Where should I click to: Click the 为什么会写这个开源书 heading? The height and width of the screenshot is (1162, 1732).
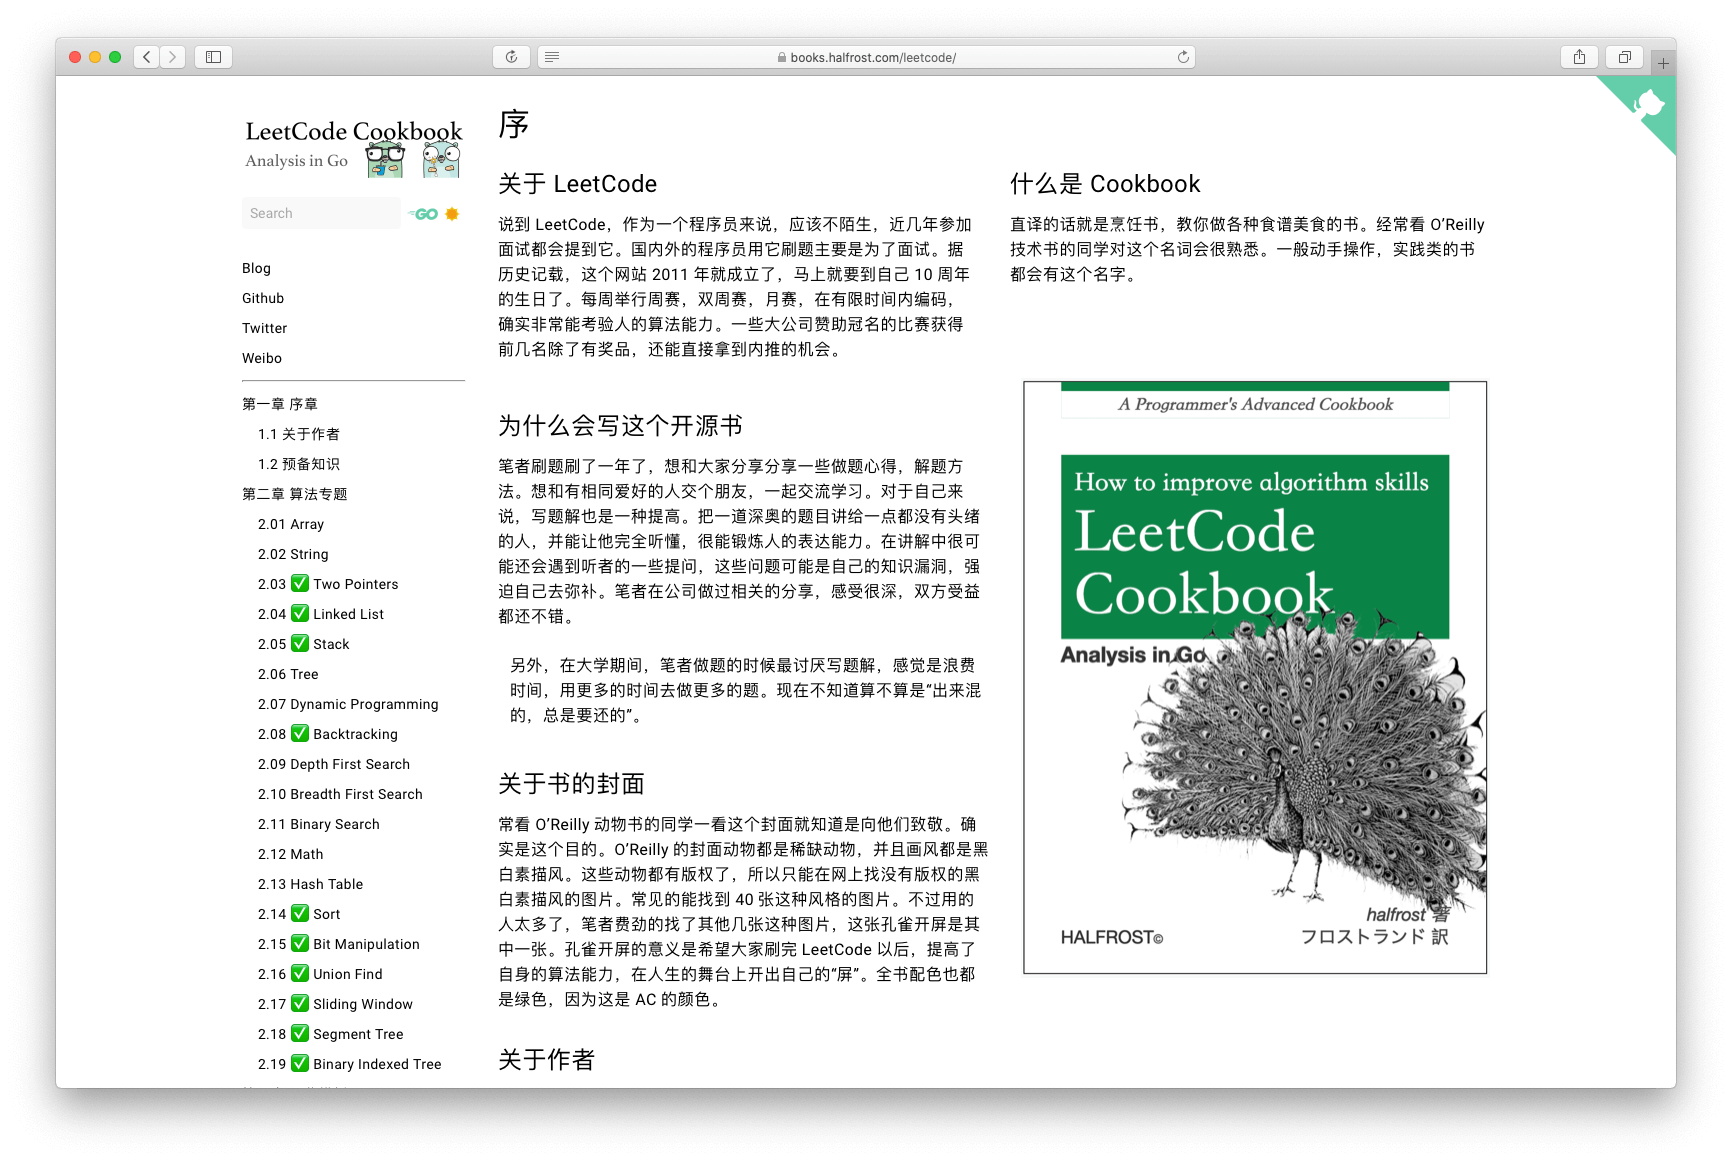coord(620,426)
